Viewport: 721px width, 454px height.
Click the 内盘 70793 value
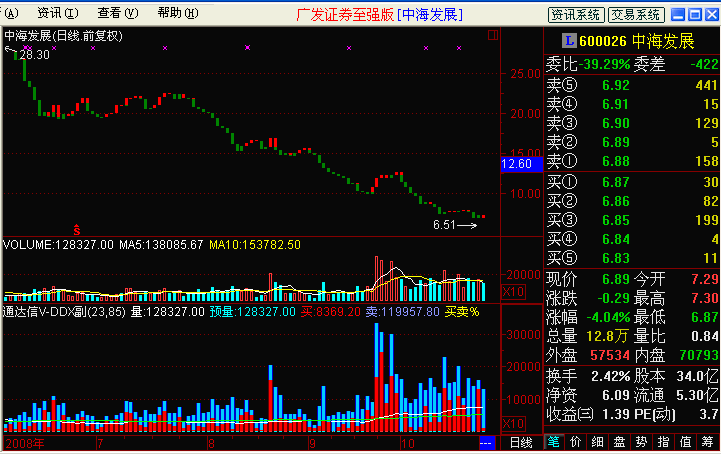click(699, 355)
